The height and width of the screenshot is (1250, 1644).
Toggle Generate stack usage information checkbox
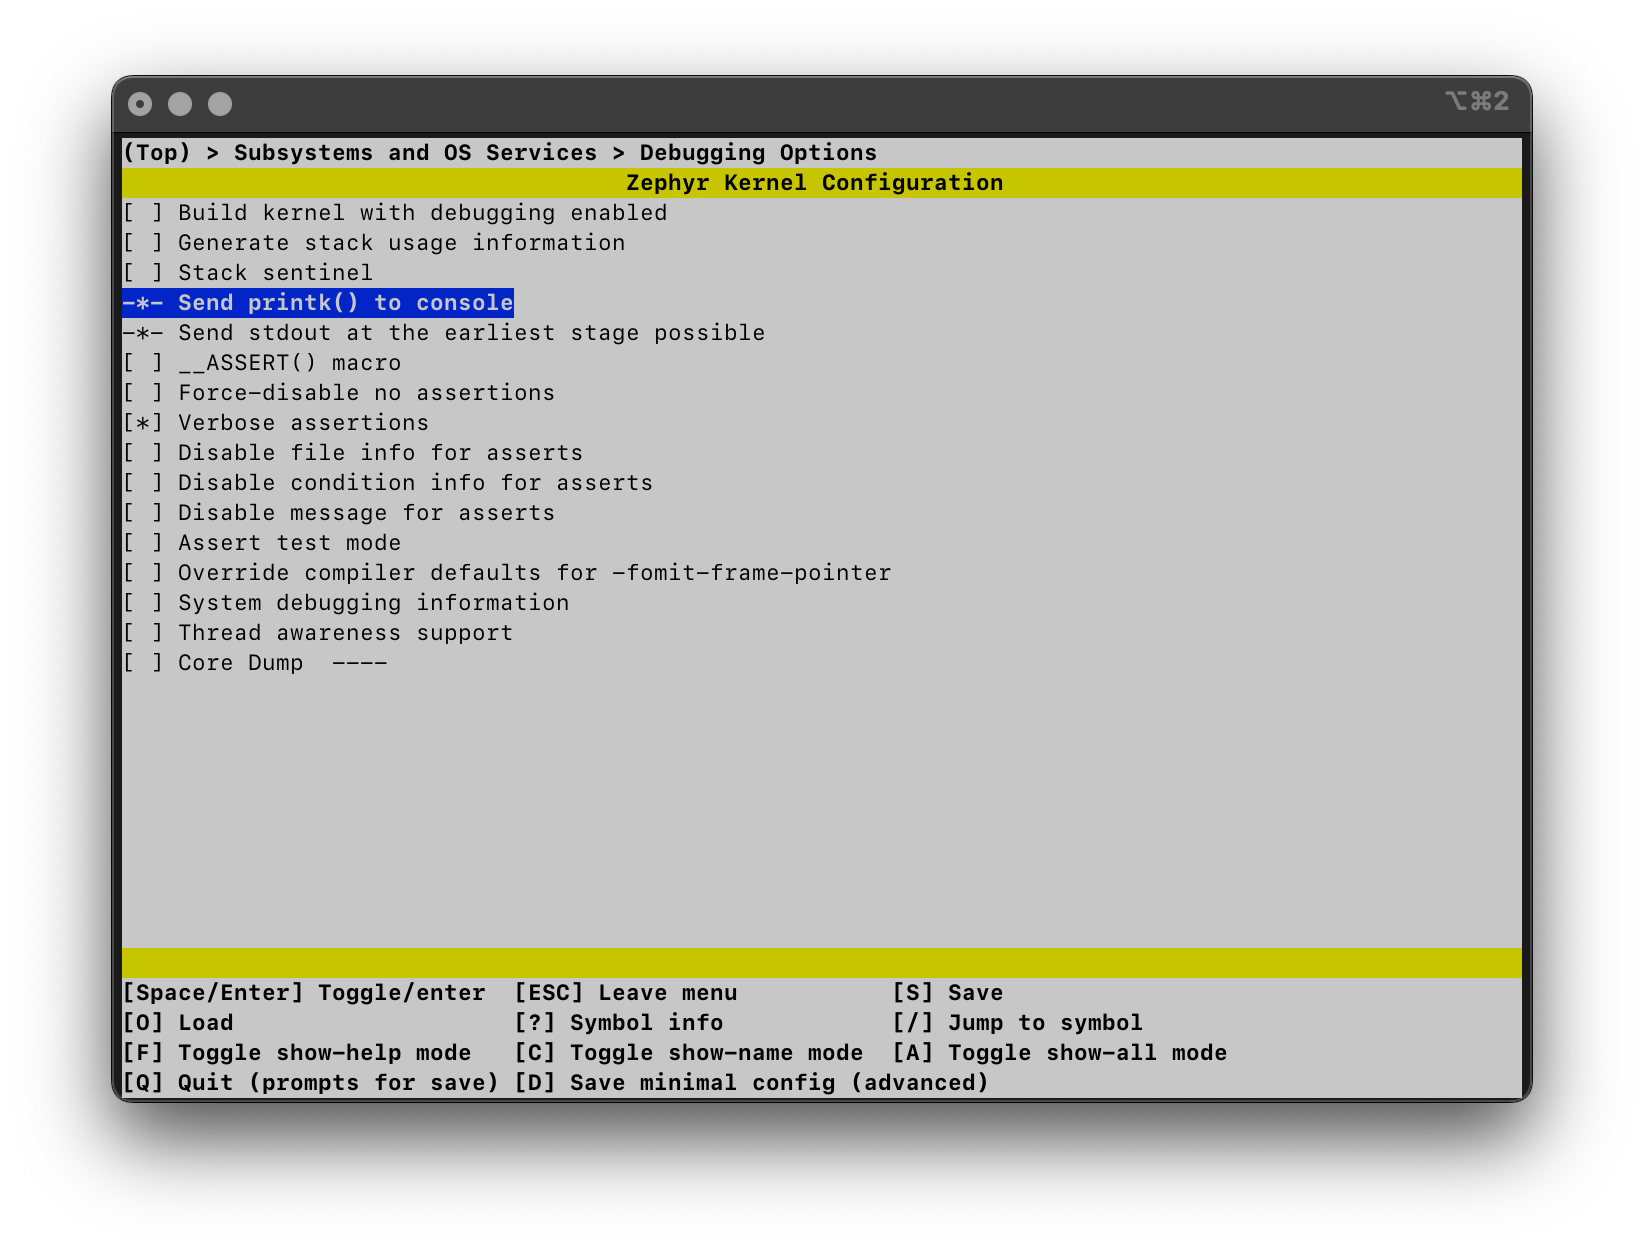click(x=143, y=243)
